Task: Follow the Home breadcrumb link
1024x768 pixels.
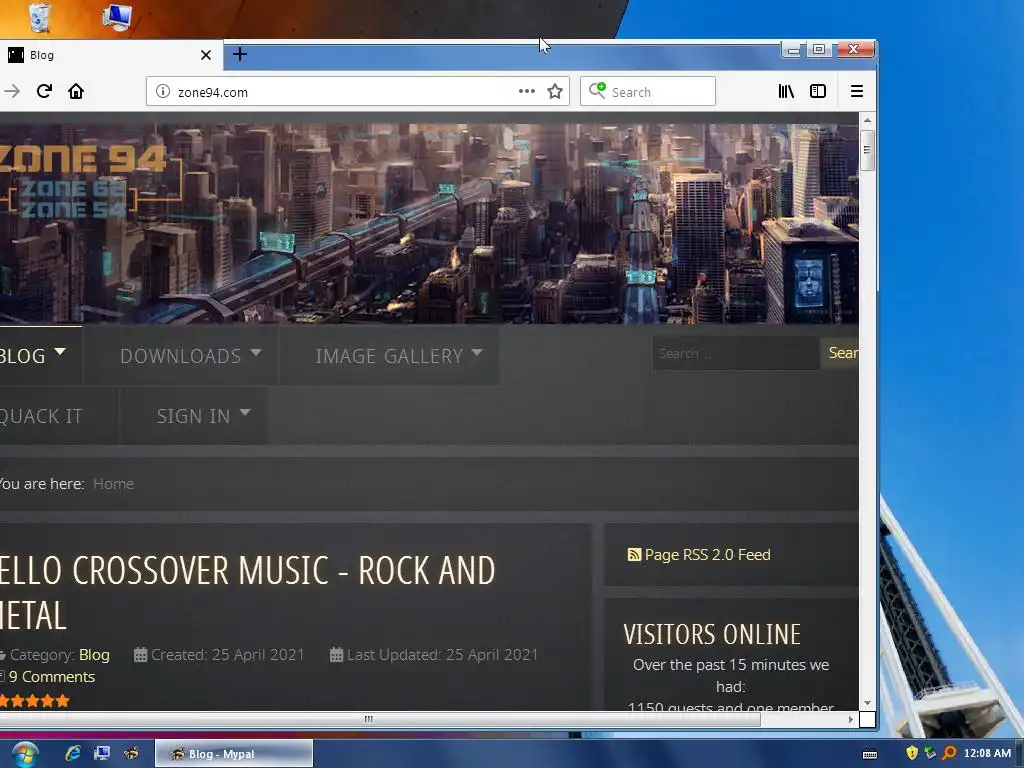Action: point(114,484)
